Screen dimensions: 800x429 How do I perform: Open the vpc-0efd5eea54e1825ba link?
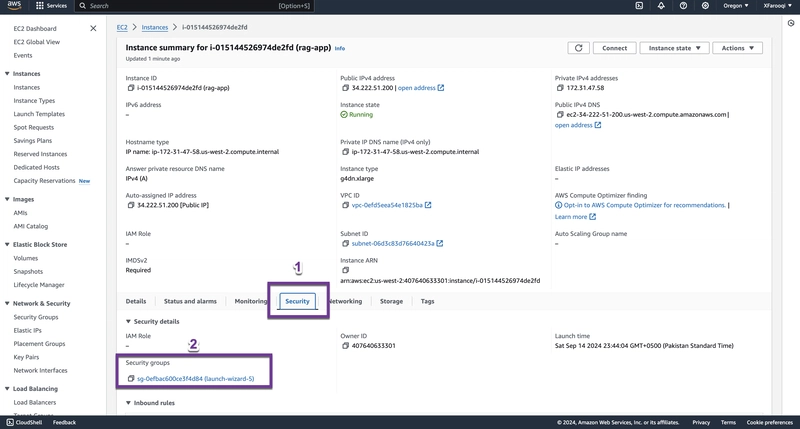[387, 205]
